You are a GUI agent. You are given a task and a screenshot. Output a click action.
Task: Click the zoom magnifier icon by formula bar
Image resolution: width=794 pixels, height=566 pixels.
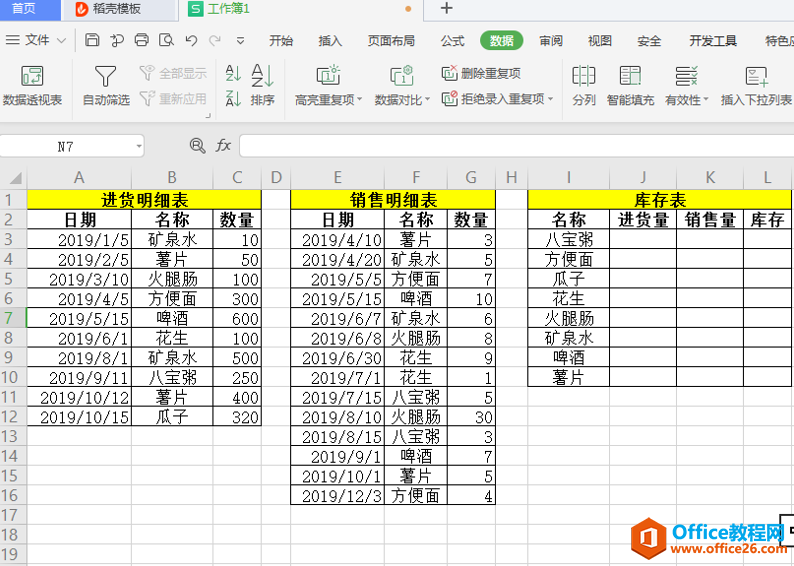[x=197, y=146]
